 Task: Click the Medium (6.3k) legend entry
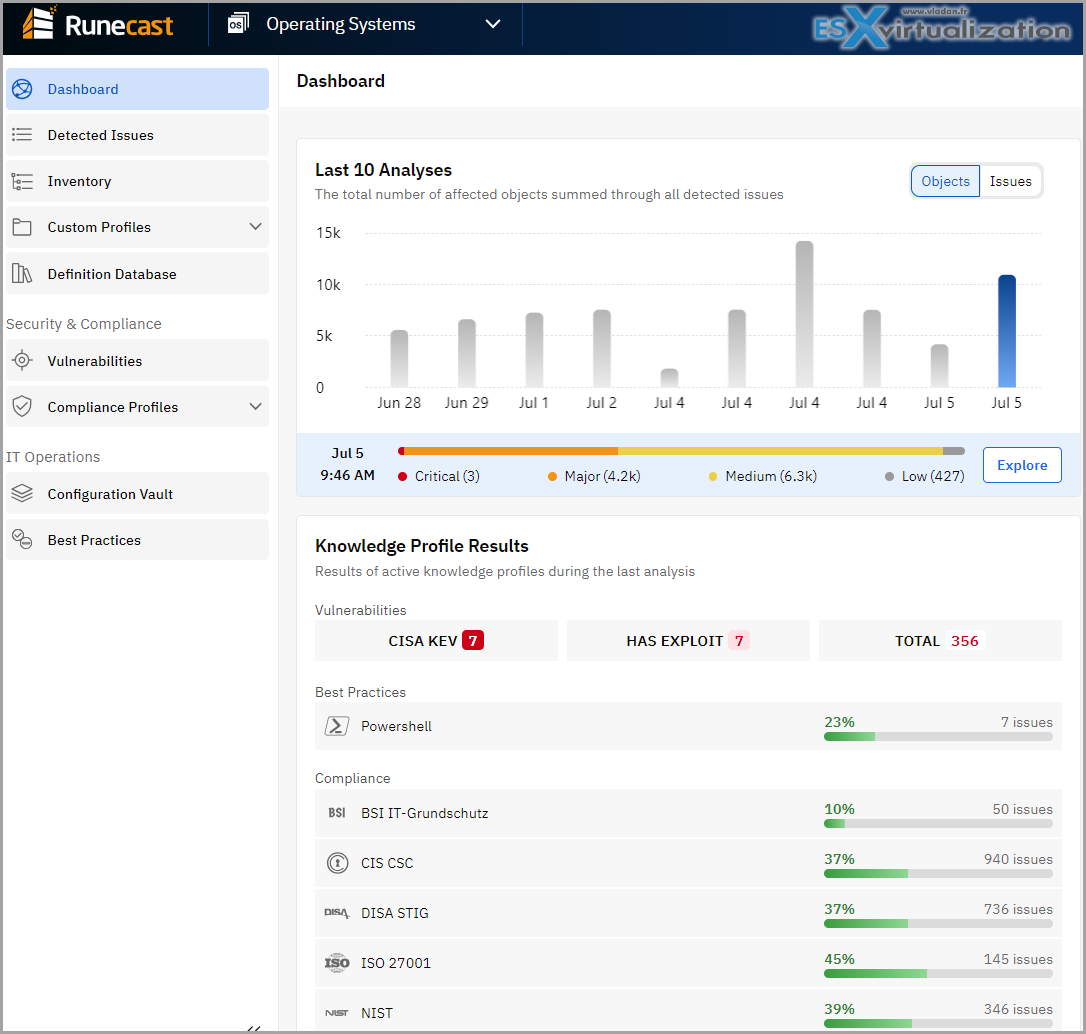763,476
